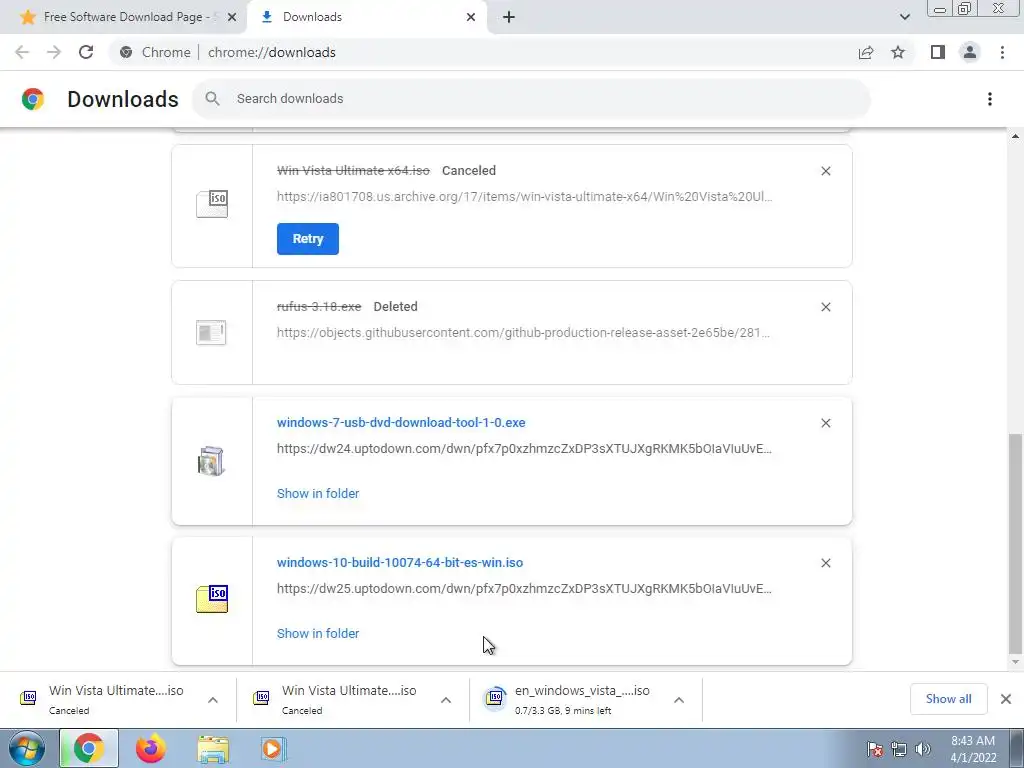Open the share page icon in address bar
The width and height of the screenshot is (1024, 768).
866,52
